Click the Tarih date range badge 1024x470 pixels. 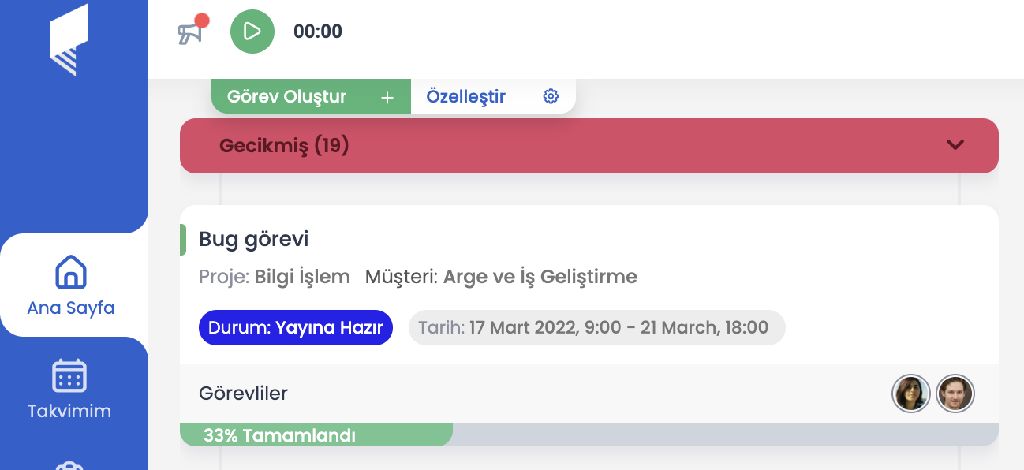[x=596, y=328]
